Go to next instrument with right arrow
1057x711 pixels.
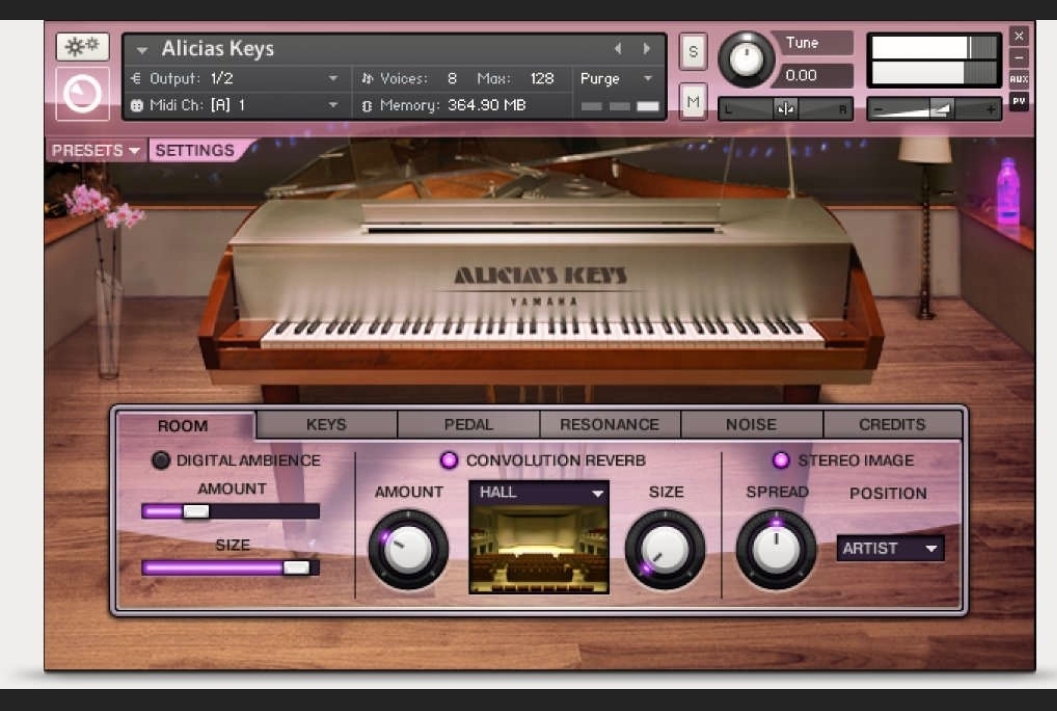[646, 49]
